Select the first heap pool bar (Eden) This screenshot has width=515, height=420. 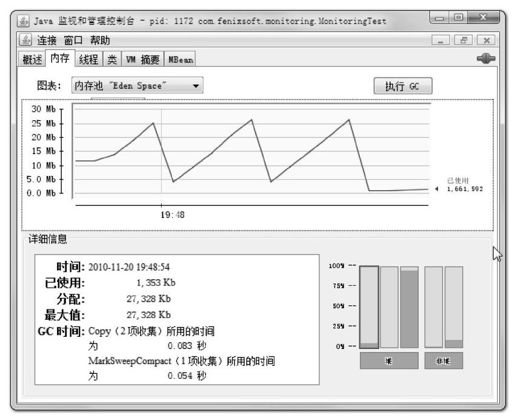click(x=369, y=307)
